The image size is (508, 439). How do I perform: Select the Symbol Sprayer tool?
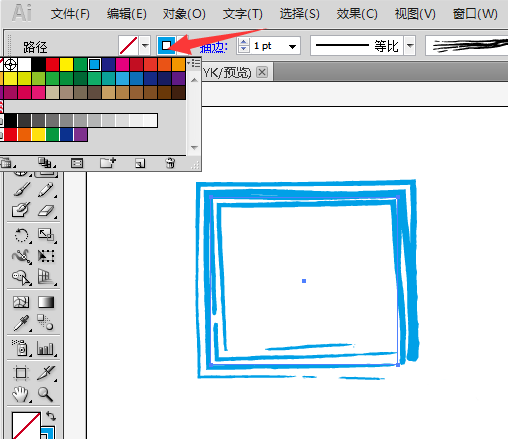pyautogui.click(x=21, y=348)
